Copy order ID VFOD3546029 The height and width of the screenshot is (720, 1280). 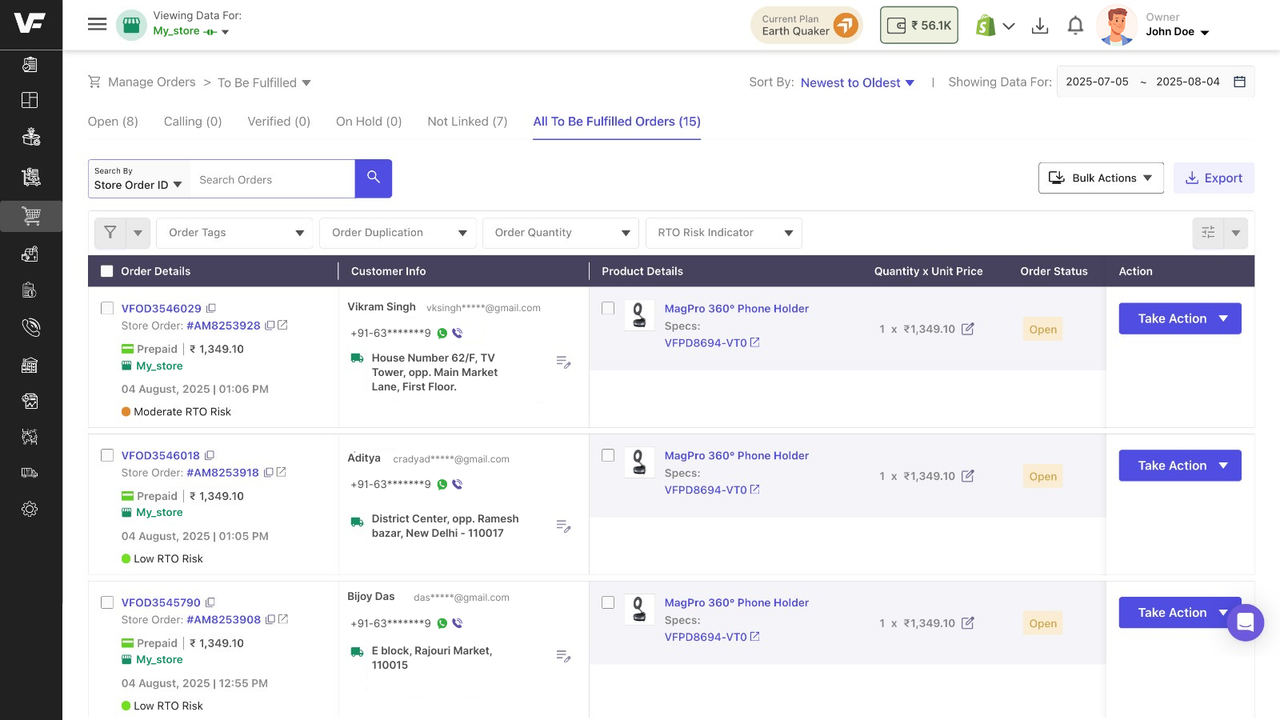coord(211,309)
